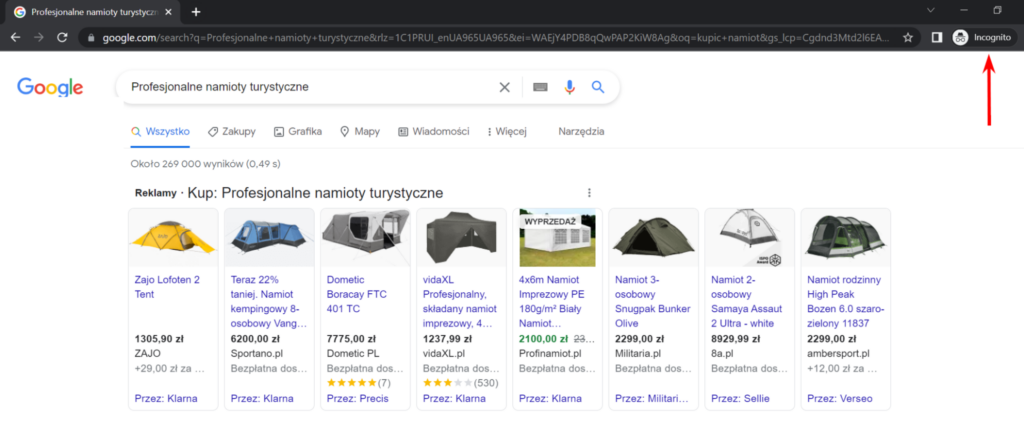Click result count Około 269 000 wyników
This screenshot has height=435, width=1024.
206,163
